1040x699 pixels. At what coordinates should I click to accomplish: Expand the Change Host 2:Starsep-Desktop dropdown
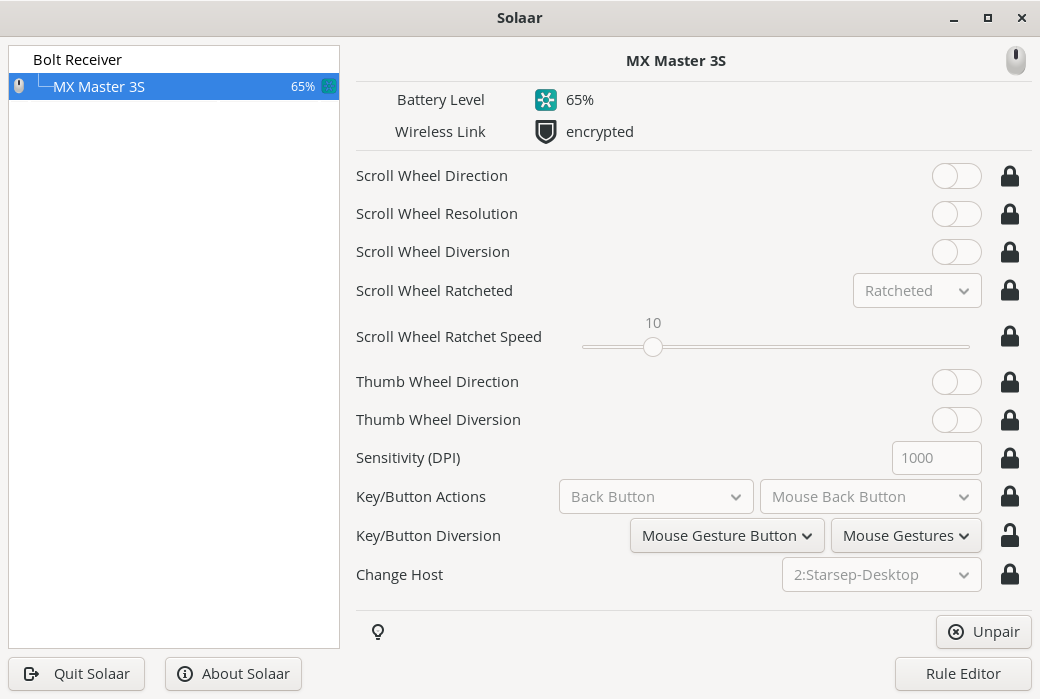pos(881,575)
